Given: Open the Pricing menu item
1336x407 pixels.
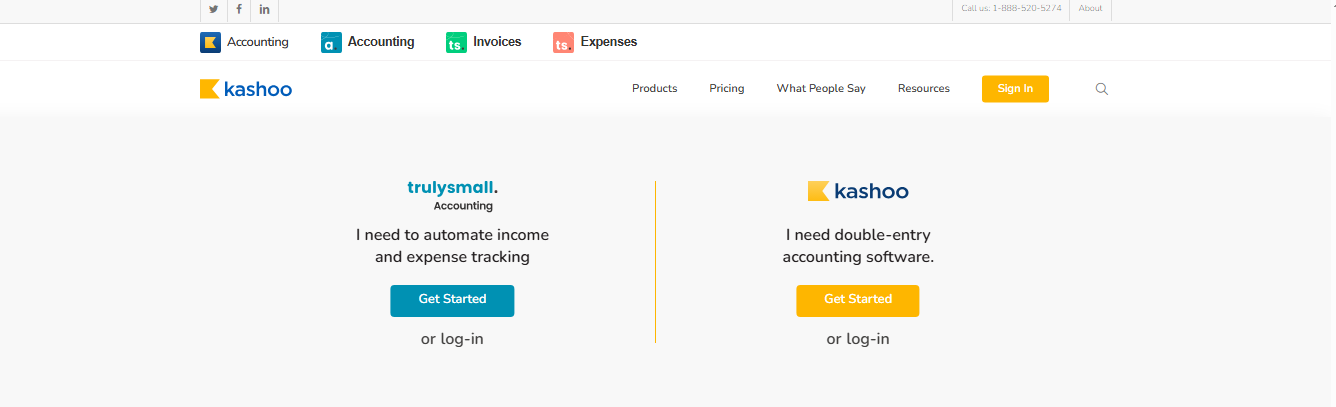Looking at the screenshot, I should click(x=727, y=89).
